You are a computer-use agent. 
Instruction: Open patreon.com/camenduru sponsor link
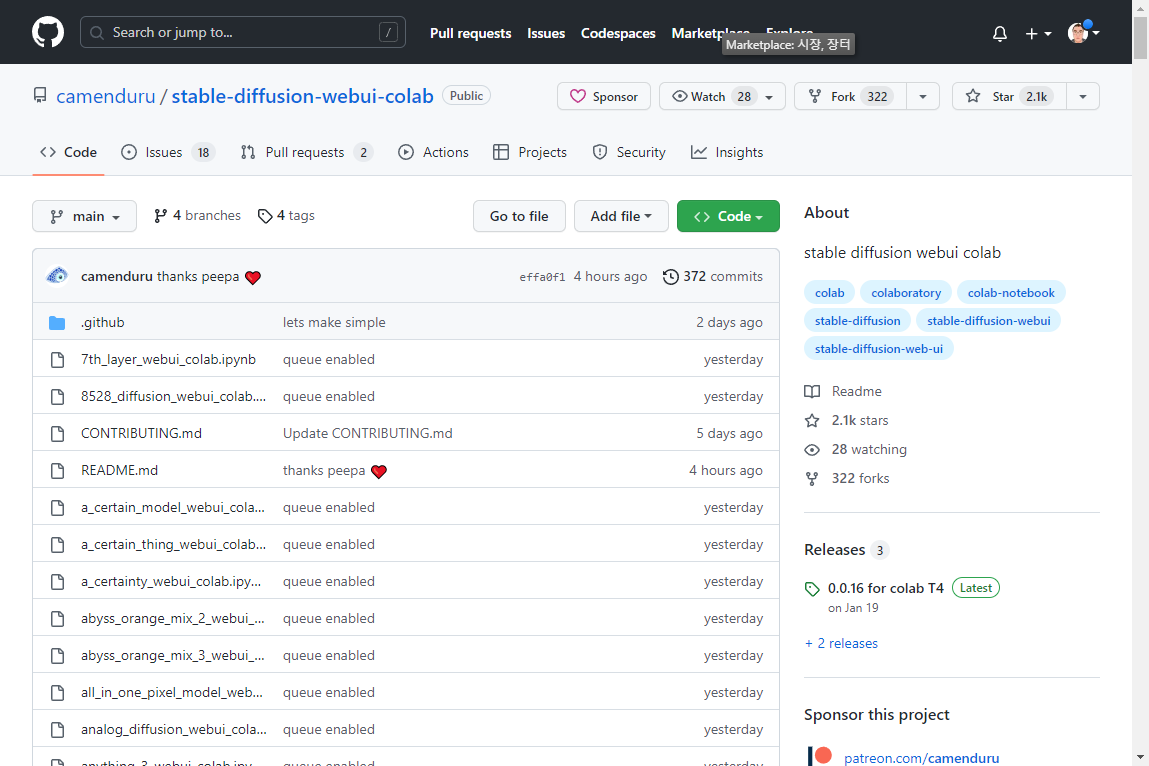(x=921, y=758)
